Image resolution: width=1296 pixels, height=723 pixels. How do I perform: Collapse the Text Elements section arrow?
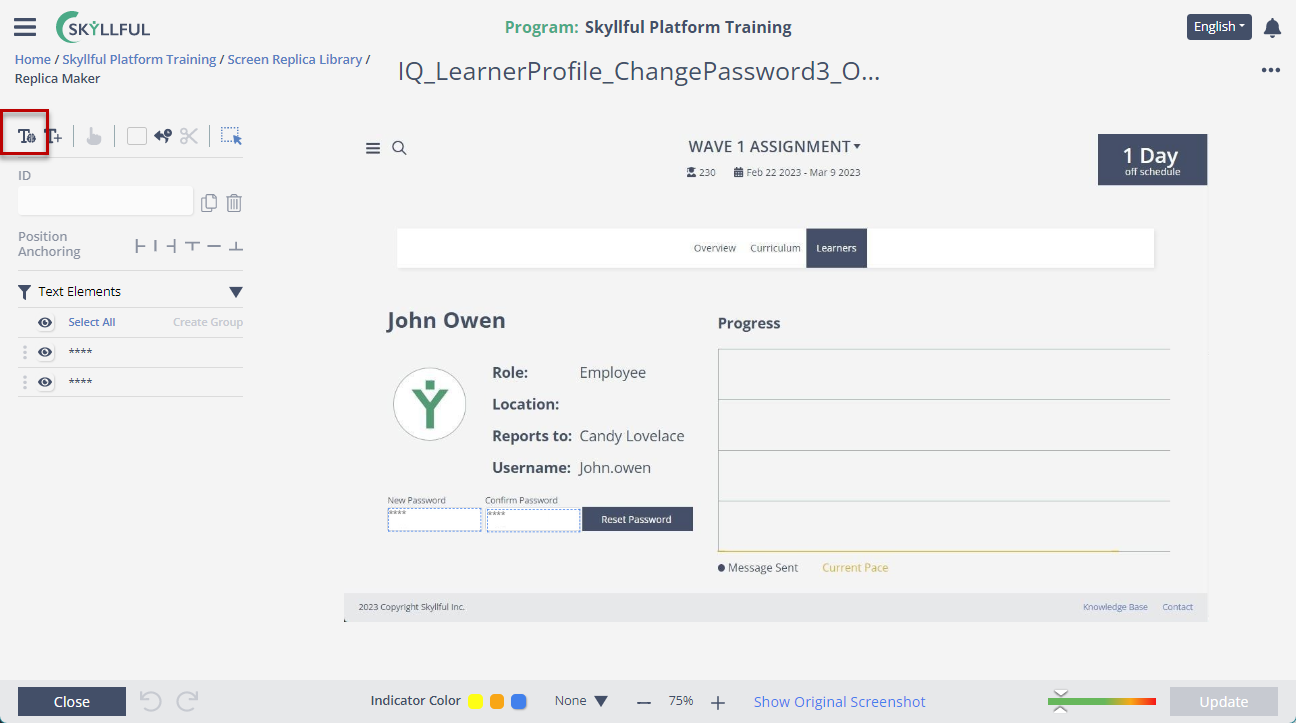(236, 292)
